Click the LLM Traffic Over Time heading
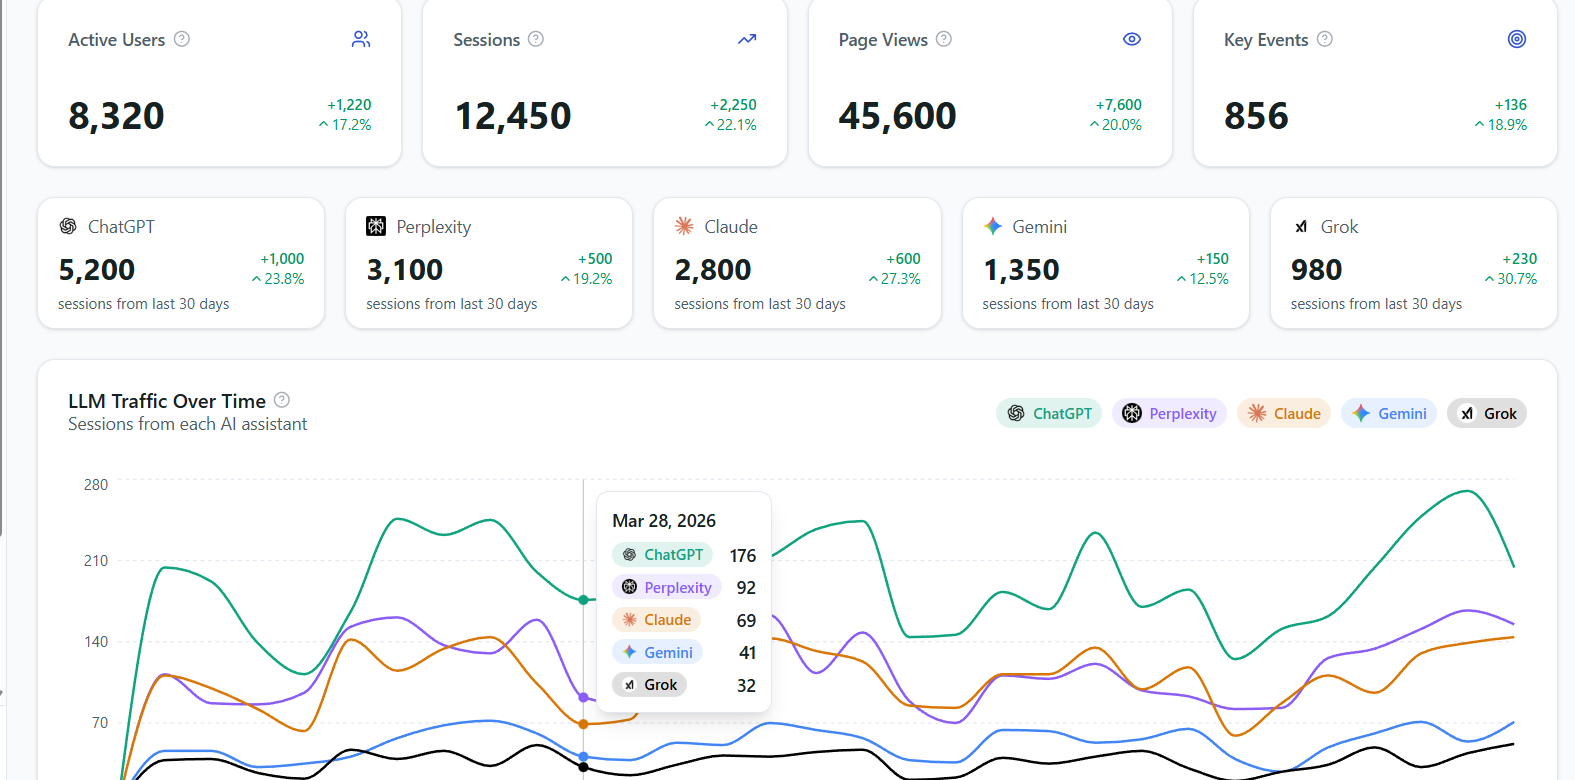The width and height of the screenshot is (1575, 780). tap(167, 401)
